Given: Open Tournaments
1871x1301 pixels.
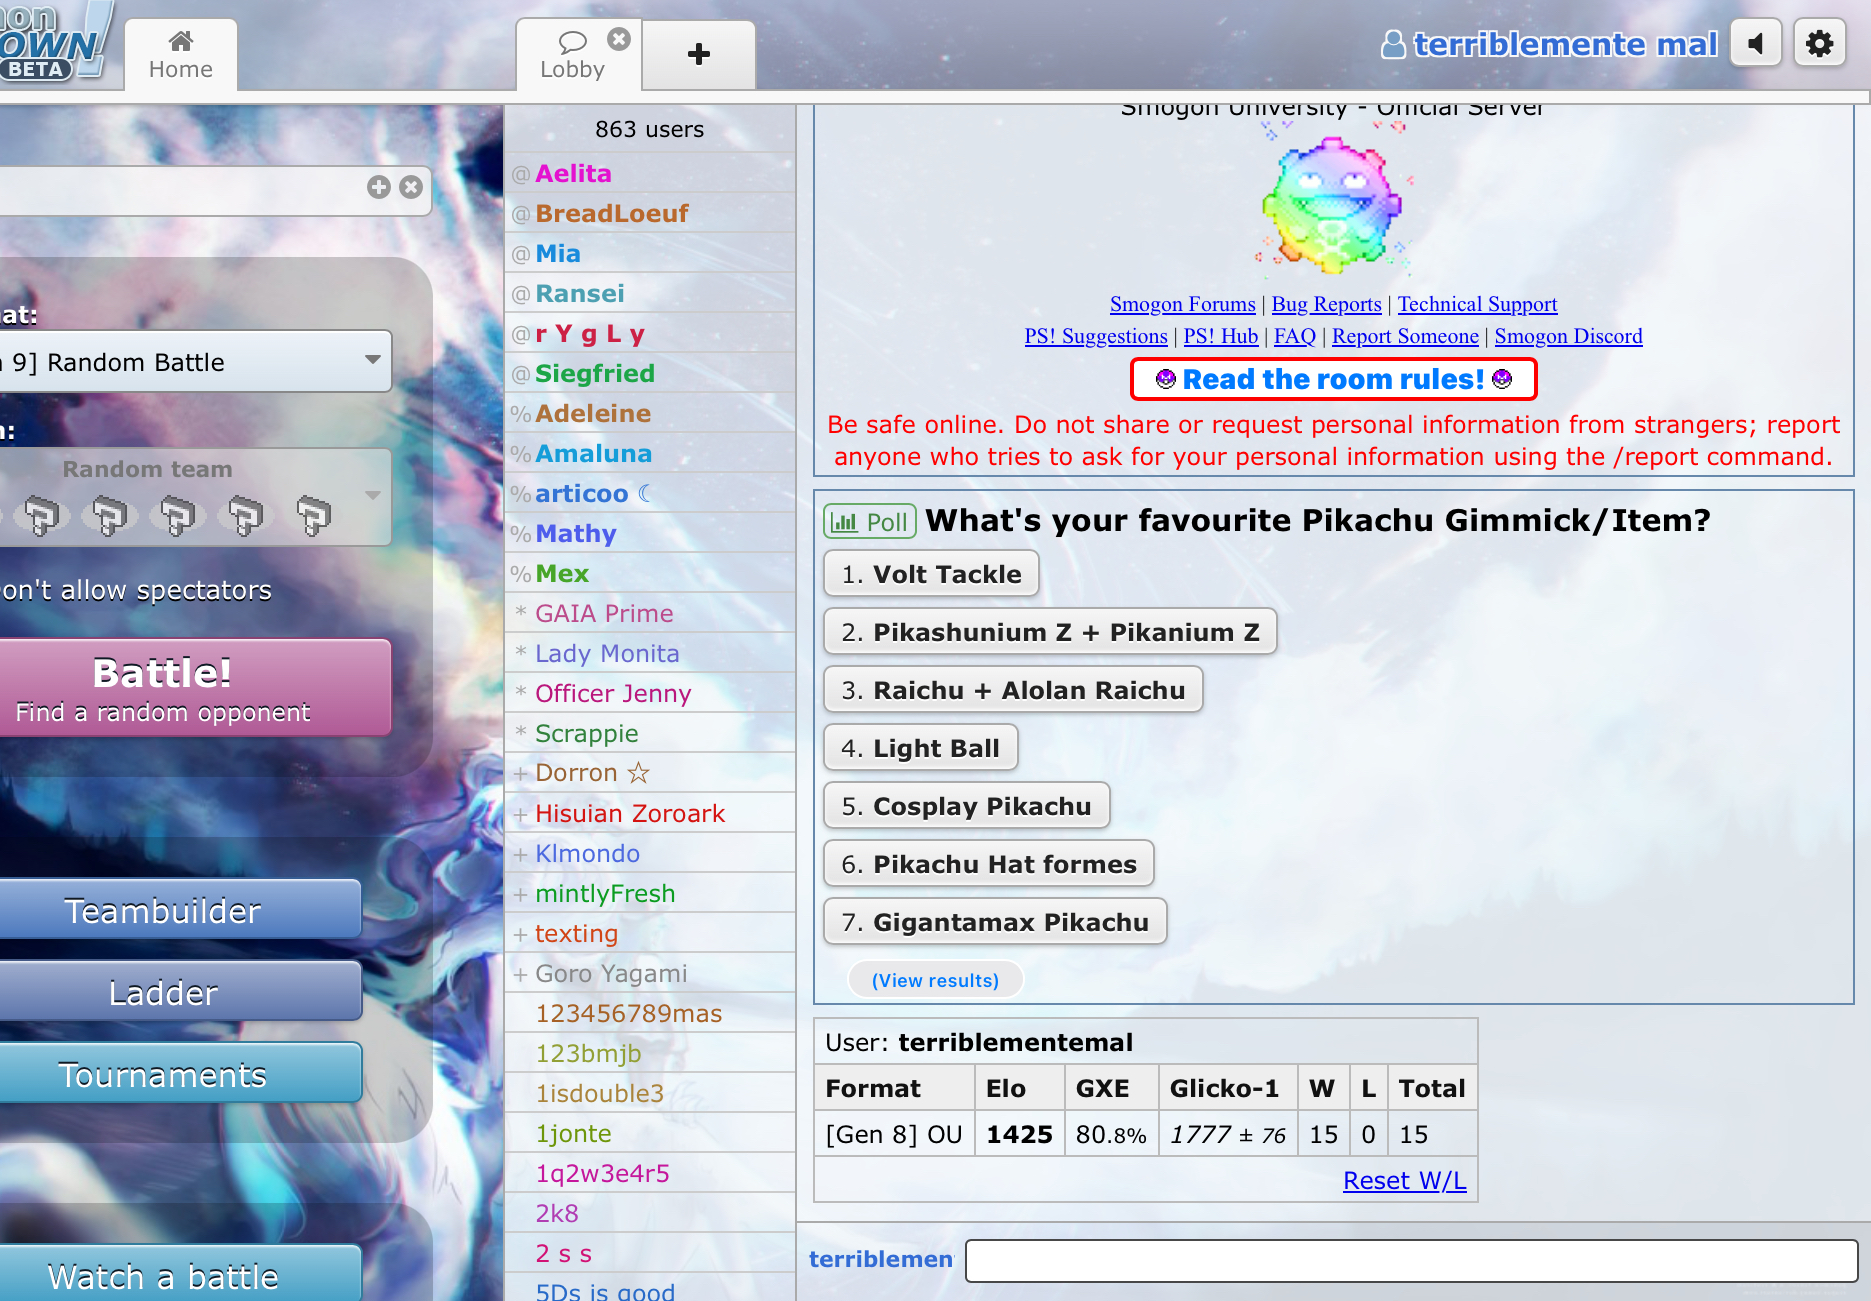Looking at the screenshot, I should click(x=180, y=1074).
